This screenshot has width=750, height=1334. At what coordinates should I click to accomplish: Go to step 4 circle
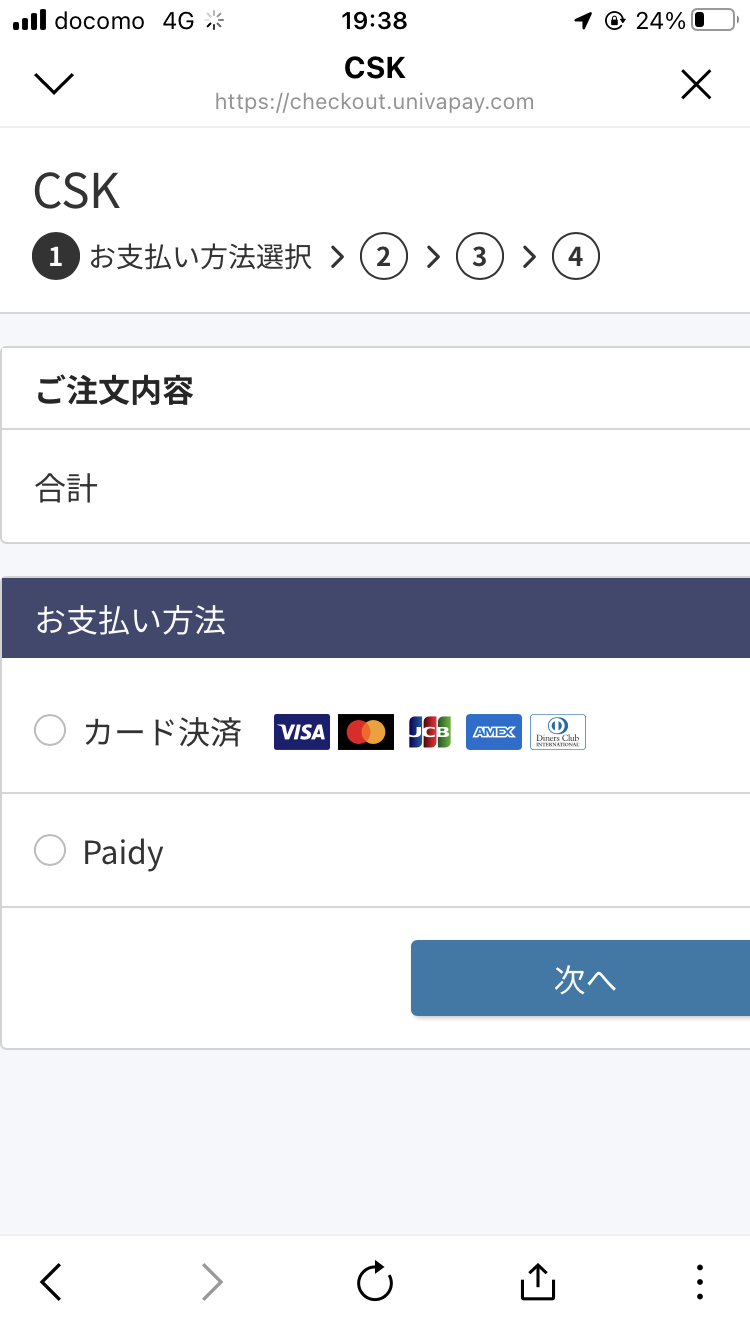[576, 257]
